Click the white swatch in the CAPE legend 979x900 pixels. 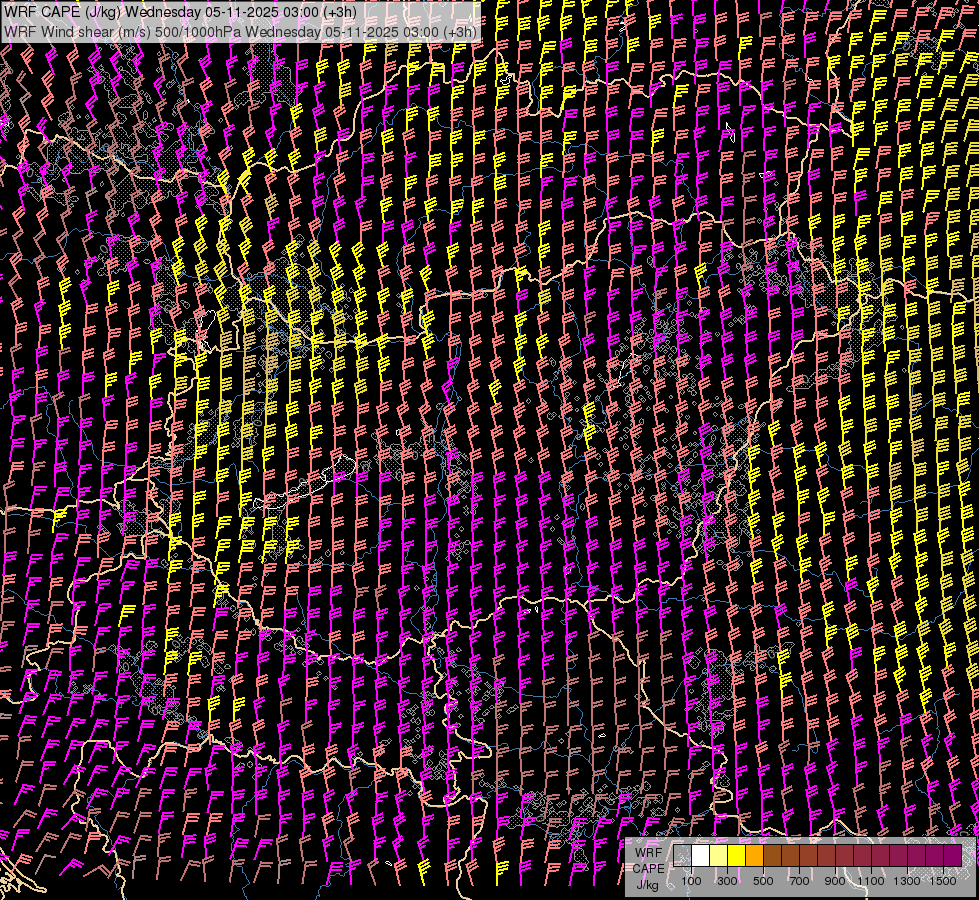click(700, 856)
